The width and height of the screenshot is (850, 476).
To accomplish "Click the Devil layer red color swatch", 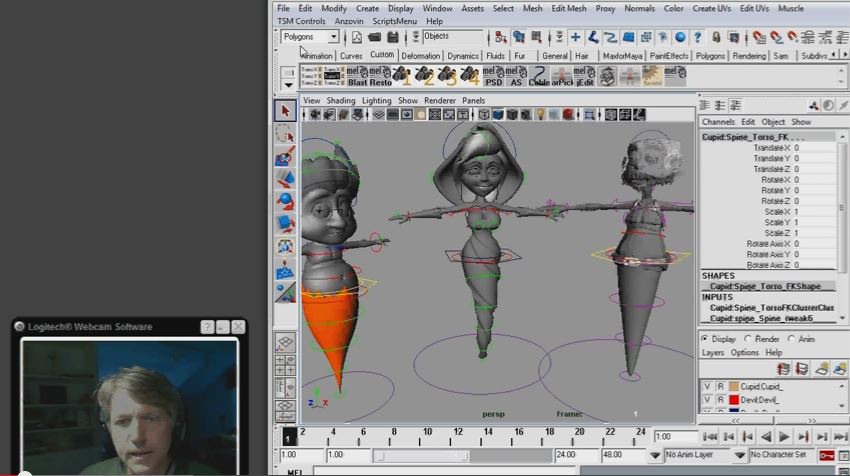I will coord(733,400).
